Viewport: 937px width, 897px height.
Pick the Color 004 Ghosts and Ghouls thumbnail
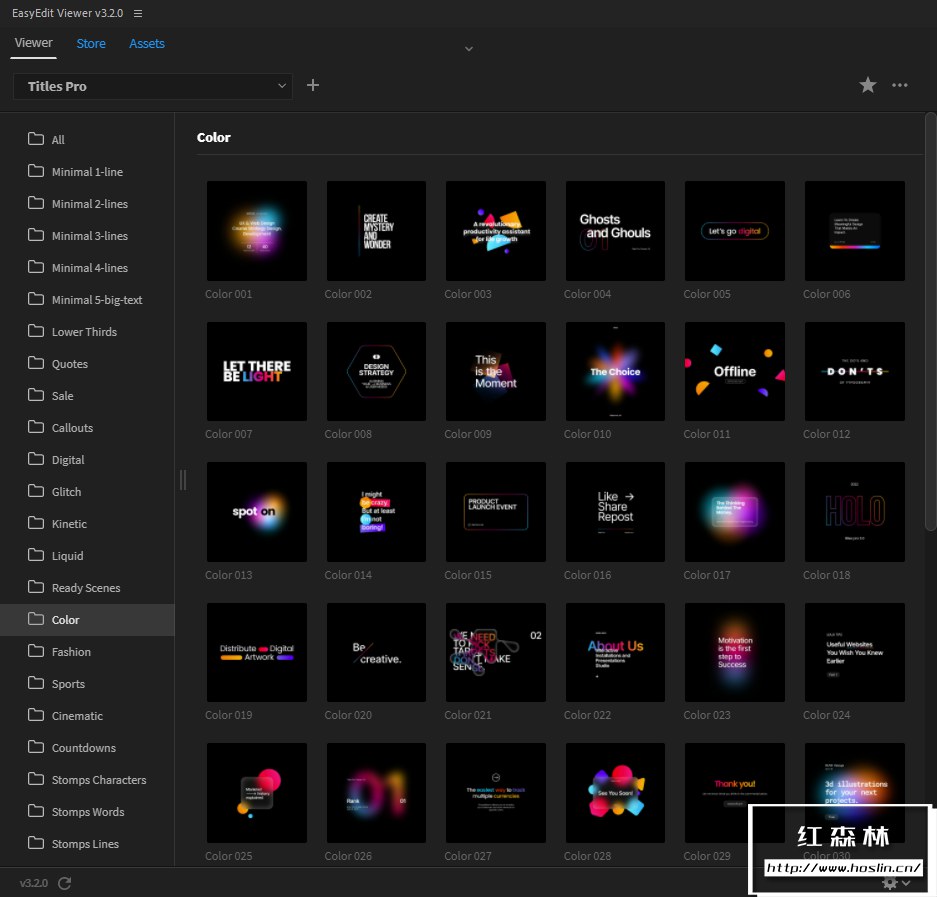tap(615, 231)
